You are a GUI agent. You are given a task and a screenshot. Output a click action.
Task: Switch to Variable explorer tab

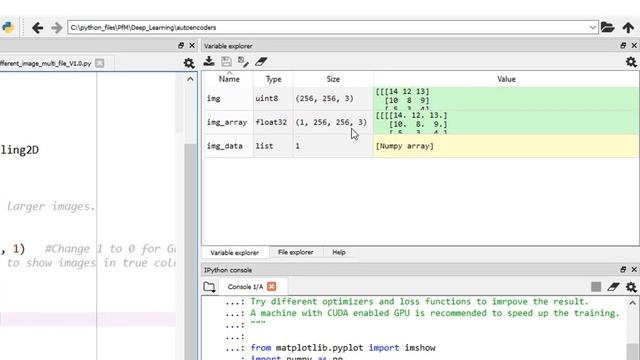(x=235, y=253)
